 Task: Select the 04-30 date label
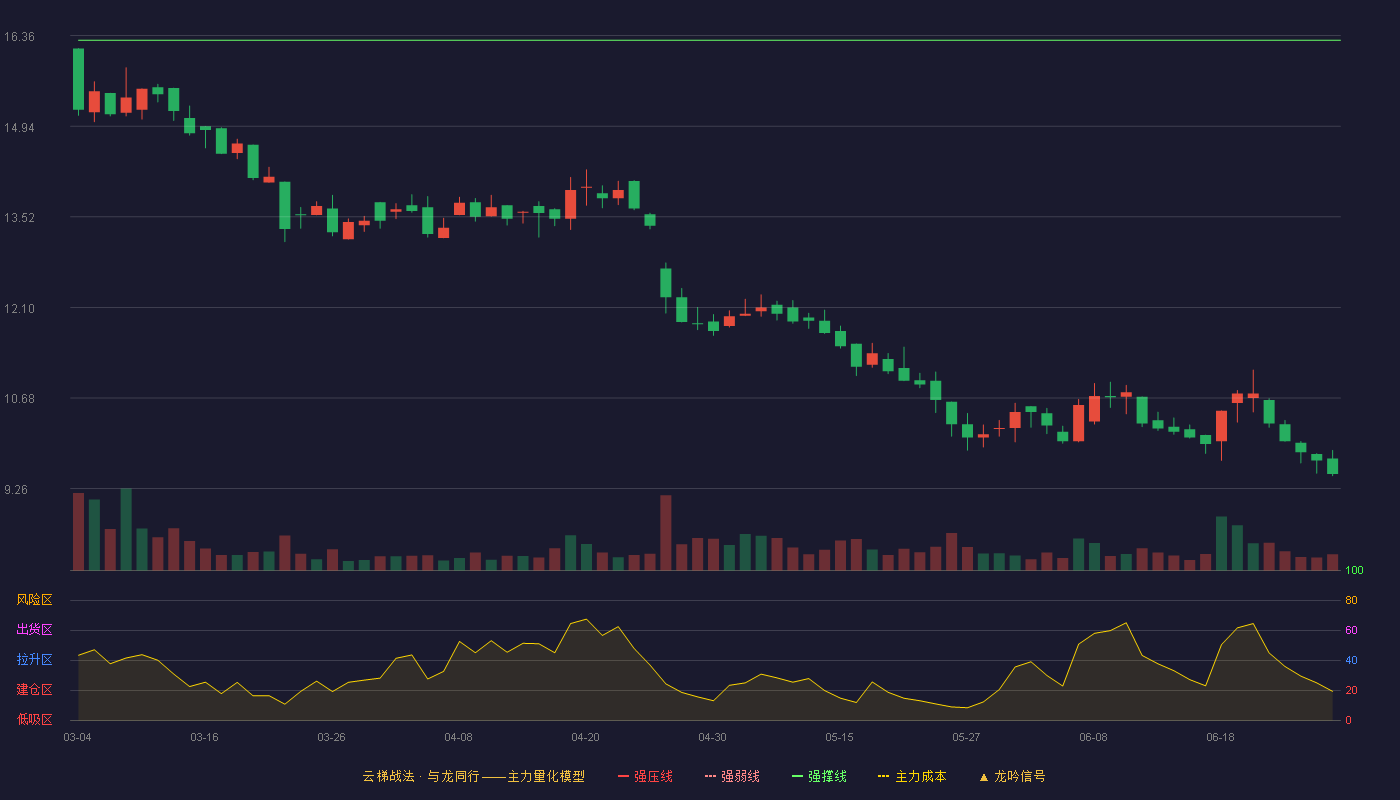pos(713,737)
